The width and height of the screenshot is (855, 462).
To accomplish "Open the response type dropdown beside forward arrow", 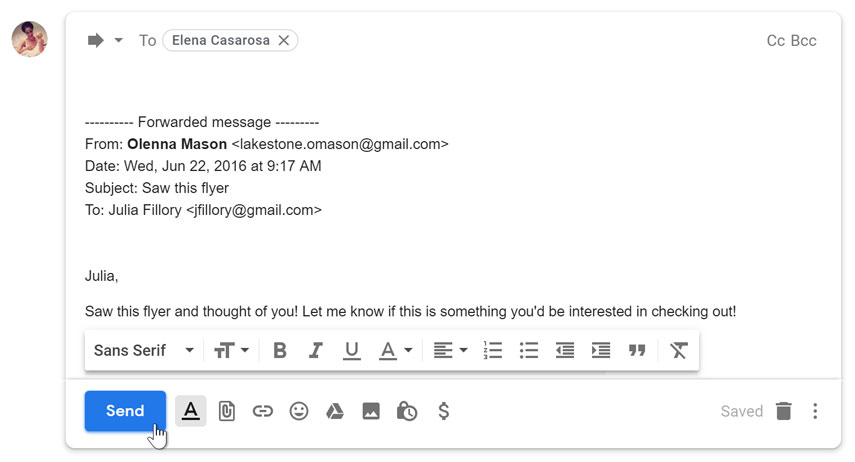I will pos(118,40).
